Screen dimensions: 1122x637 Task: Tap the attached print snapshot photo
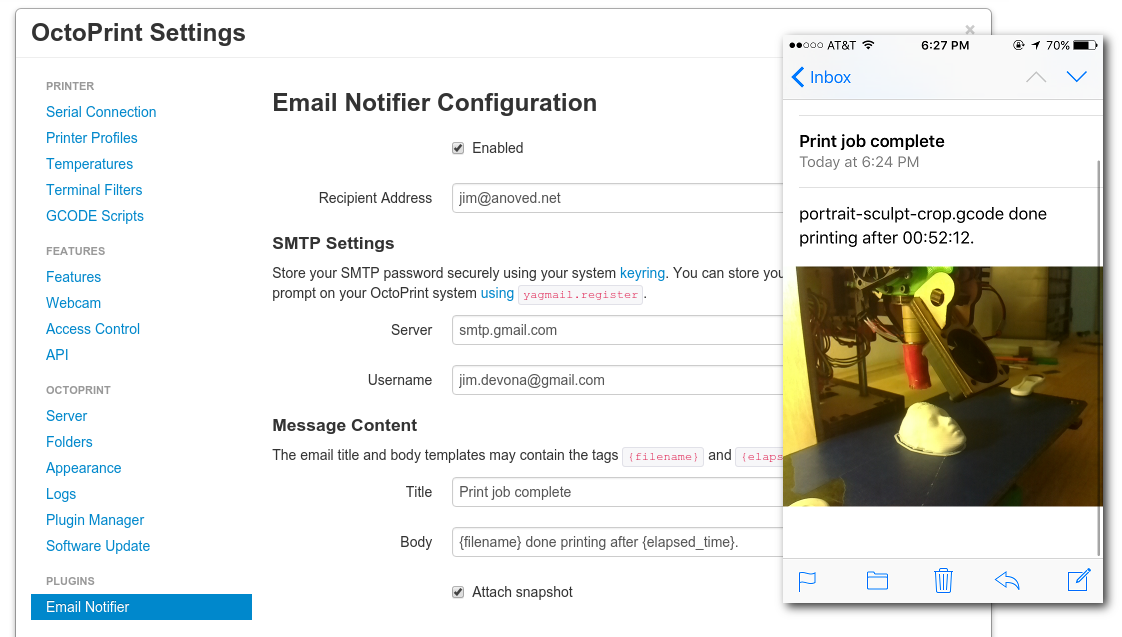click(x=942, y=386)
